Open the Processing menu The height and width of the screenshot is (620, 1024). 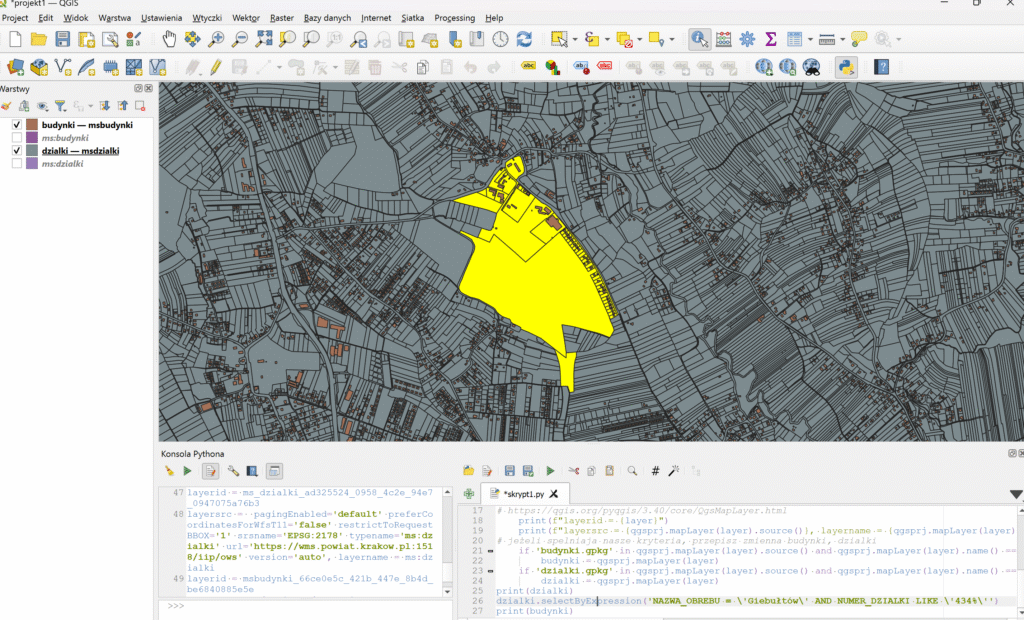point(455,18)
